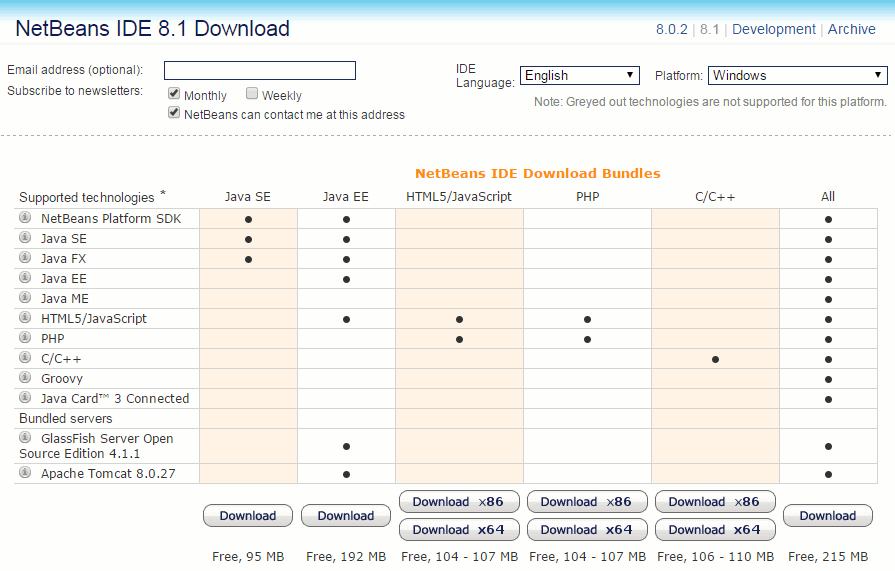This screenshot has height=571, width=895.
Task: Download C/C++ bundle x64
Action: [x=715, y=530]
